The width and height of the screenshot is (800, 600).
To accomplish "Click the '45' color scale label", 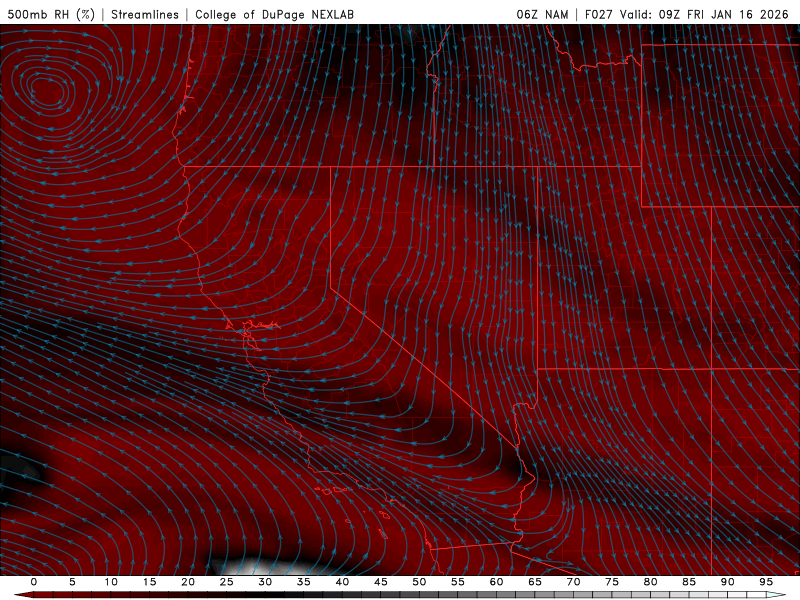I will [381, 582].
